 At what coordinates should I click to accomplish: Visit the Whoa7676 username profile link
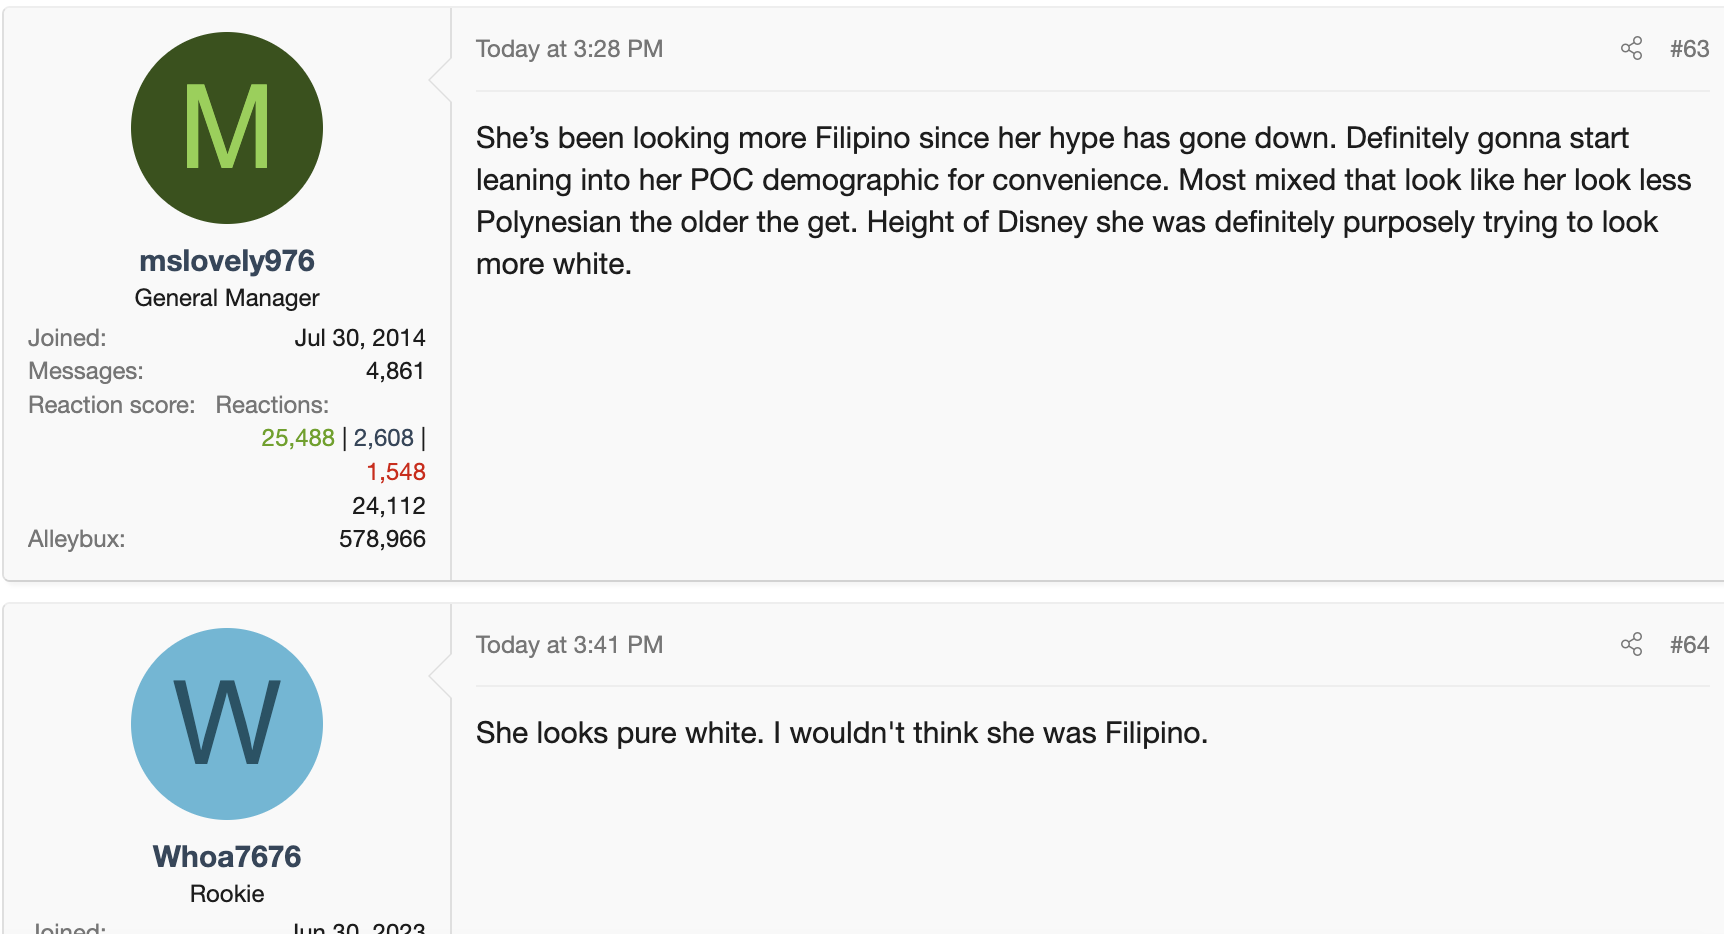[x=227, y=857]
